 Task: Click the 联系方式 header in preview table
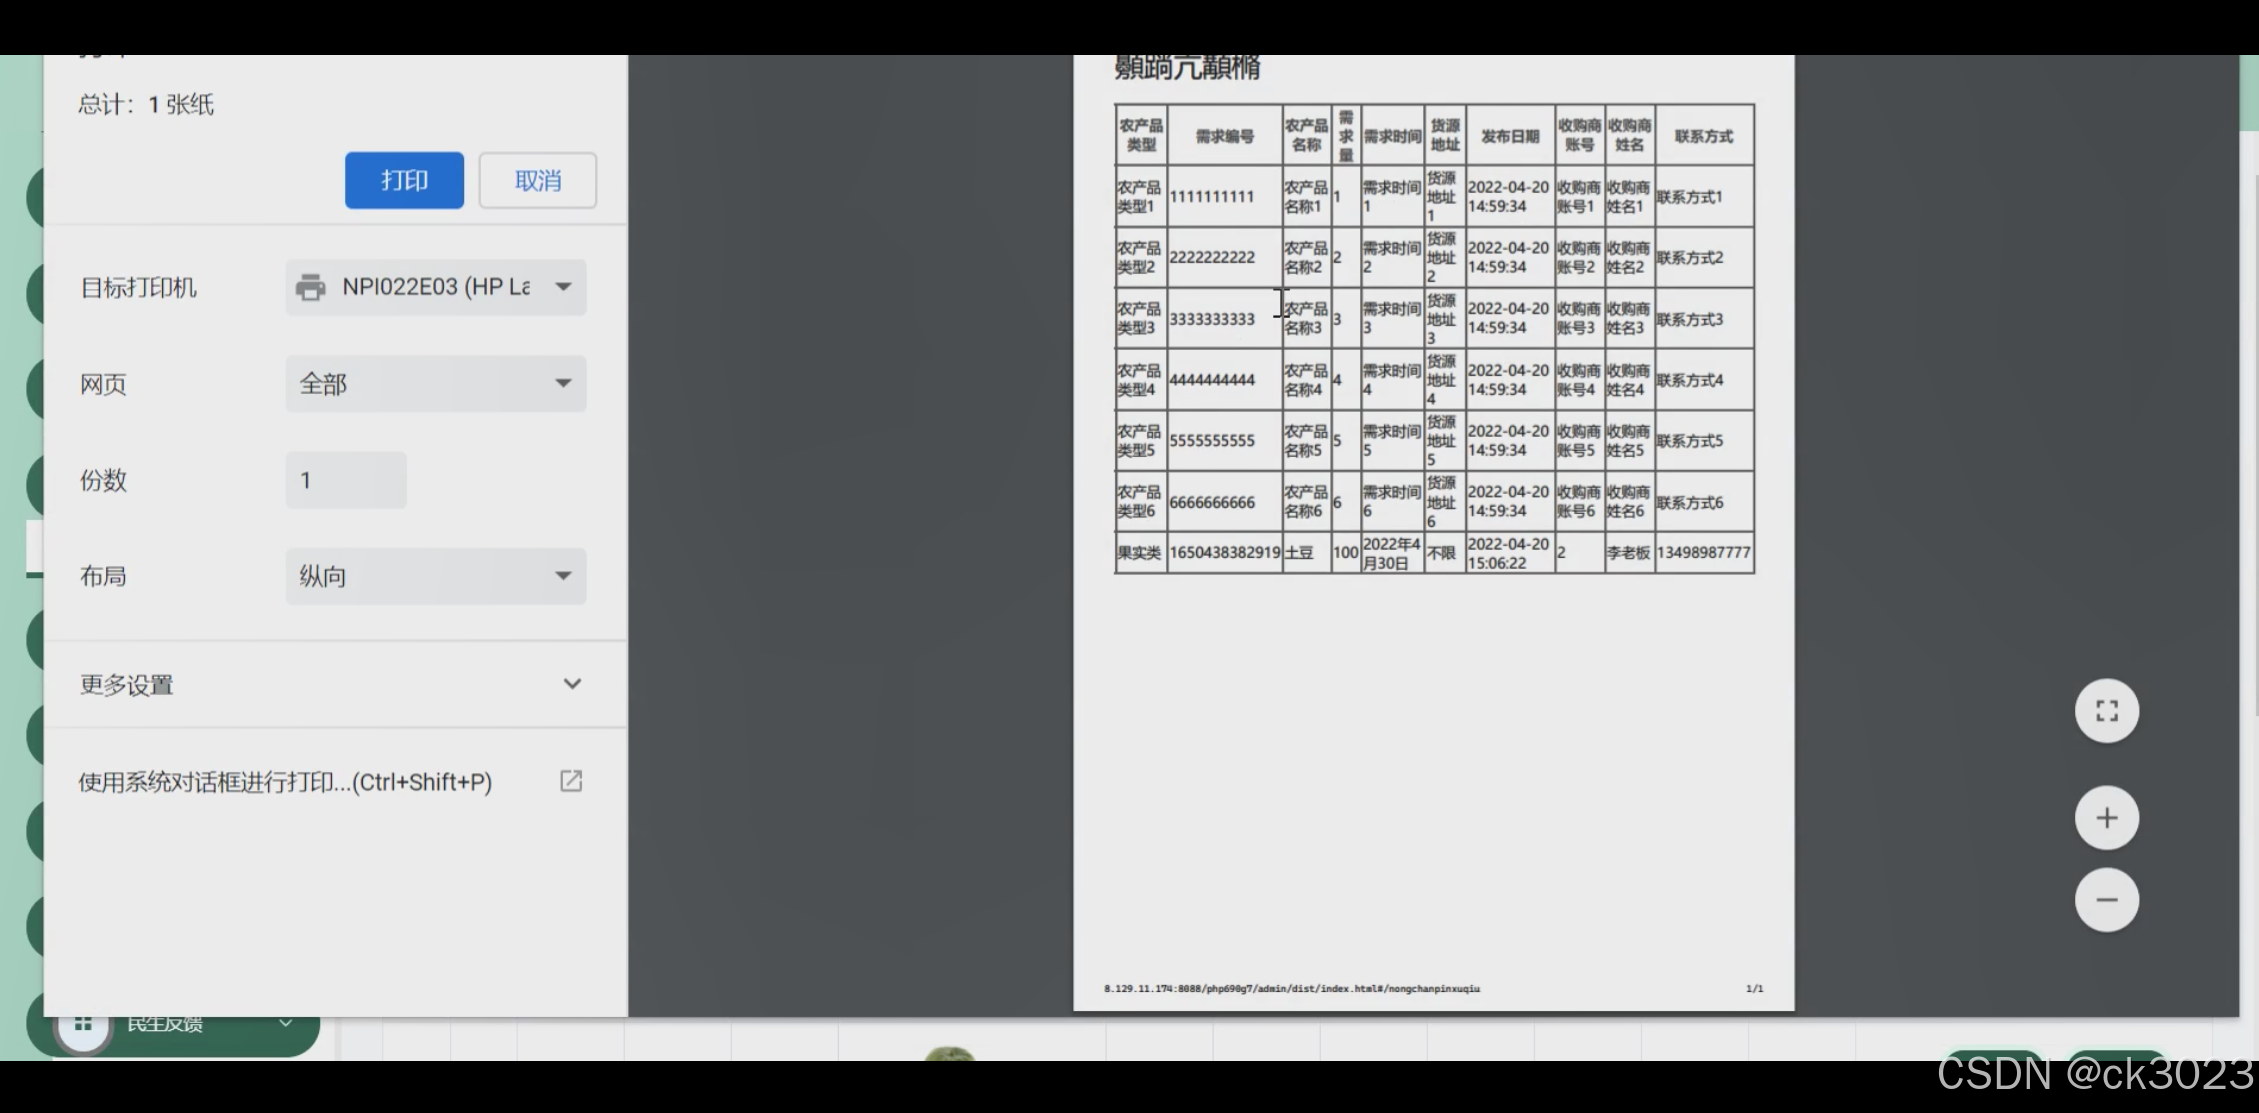tap(1703, 136)
